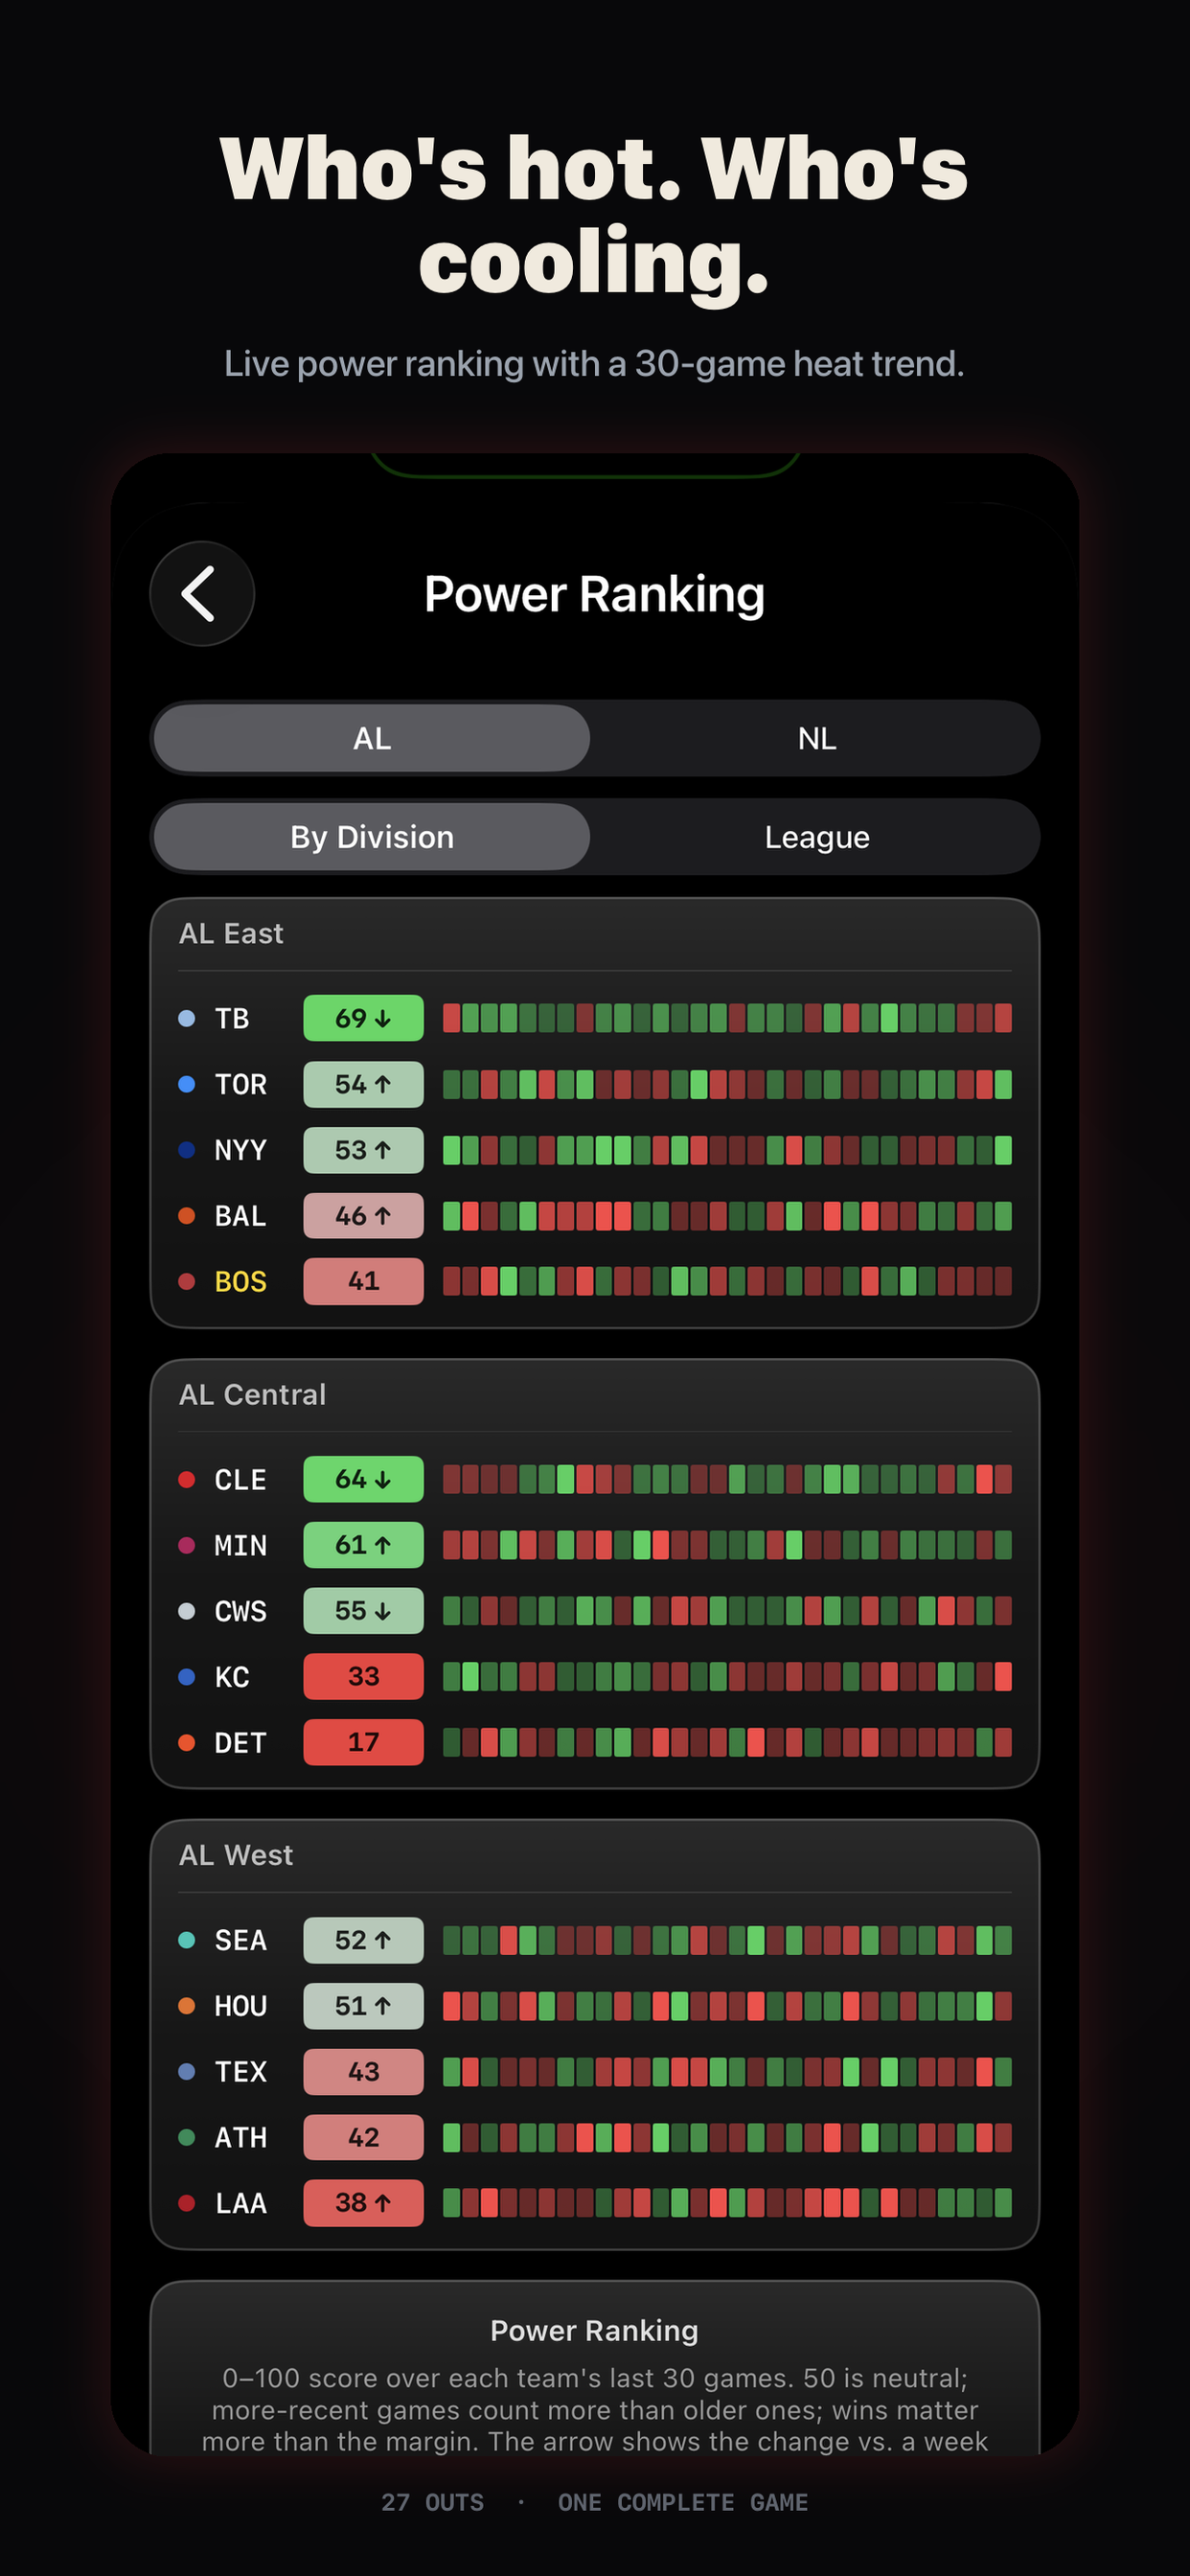Select the LAA team label

[240, 2203]
